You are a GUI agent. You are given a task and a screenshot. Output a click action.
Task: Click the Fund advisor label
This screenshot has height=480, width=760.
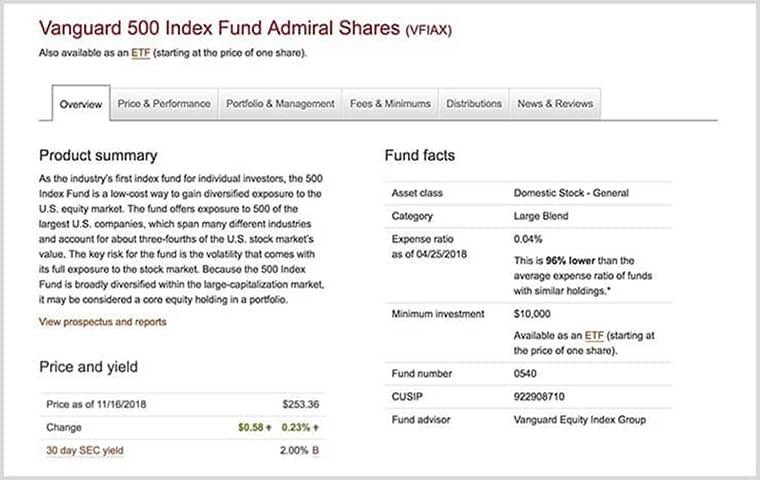tap(421, 420)
